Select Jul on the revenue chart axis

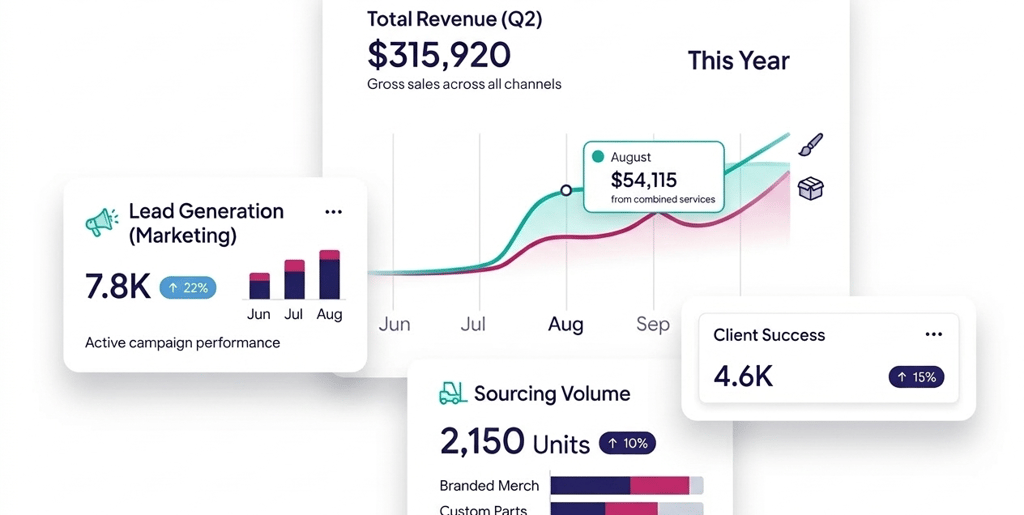[x=473, y=324]
